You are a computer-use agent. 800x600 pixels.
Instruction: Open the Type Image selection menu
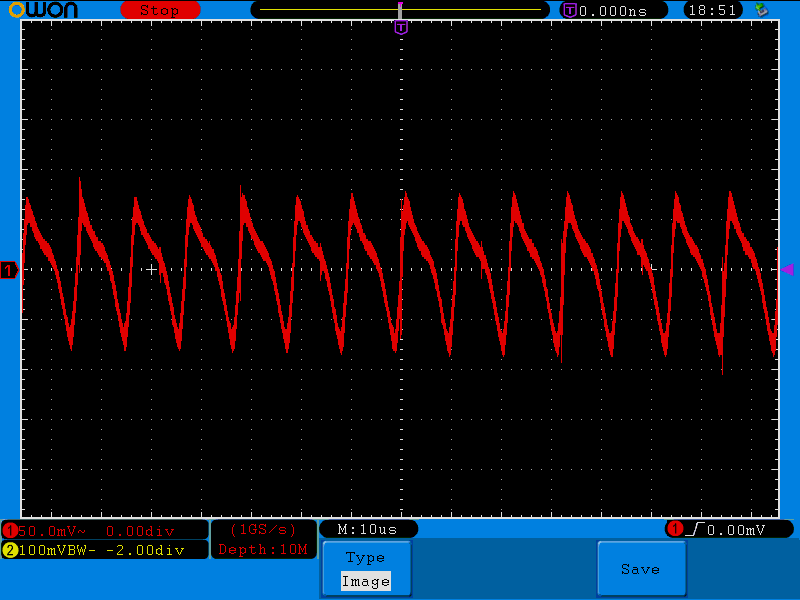[x=365, y=570]
